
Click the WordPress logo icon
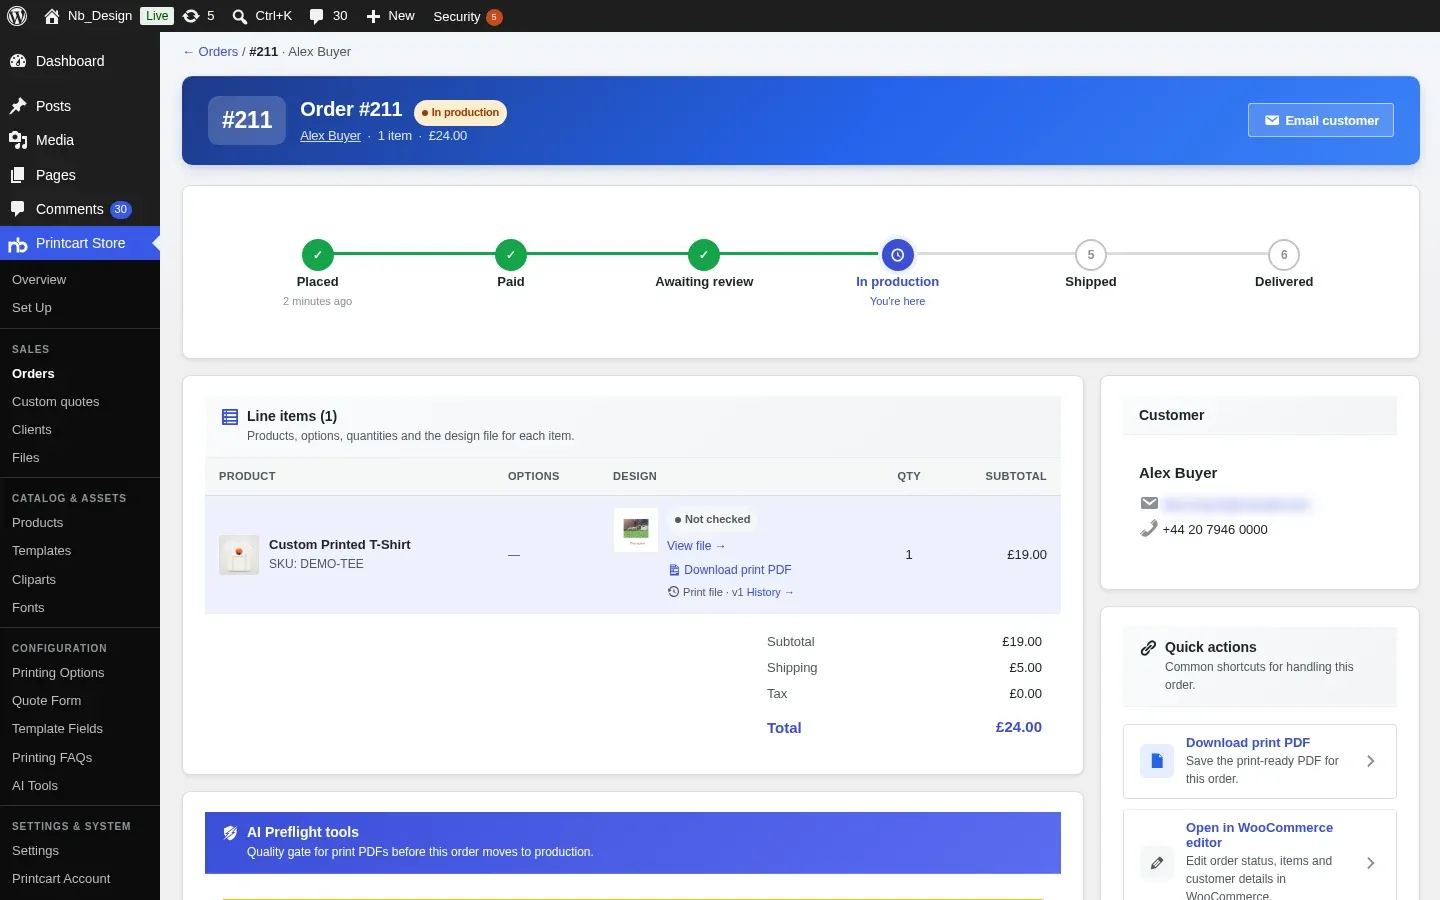tap(17, 16)
